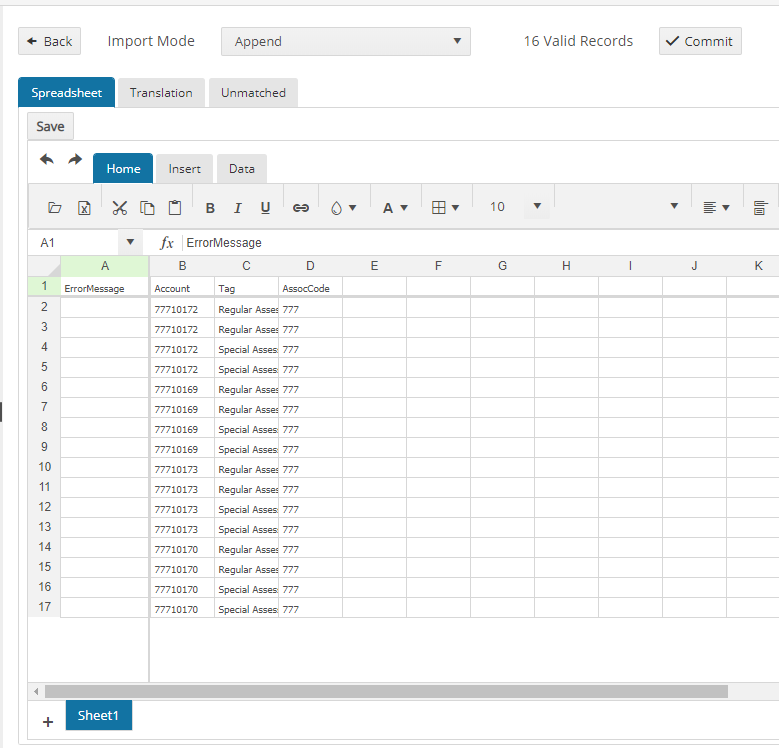Open the text color picker
The image size is (779, 748).
tap(395, 208)
